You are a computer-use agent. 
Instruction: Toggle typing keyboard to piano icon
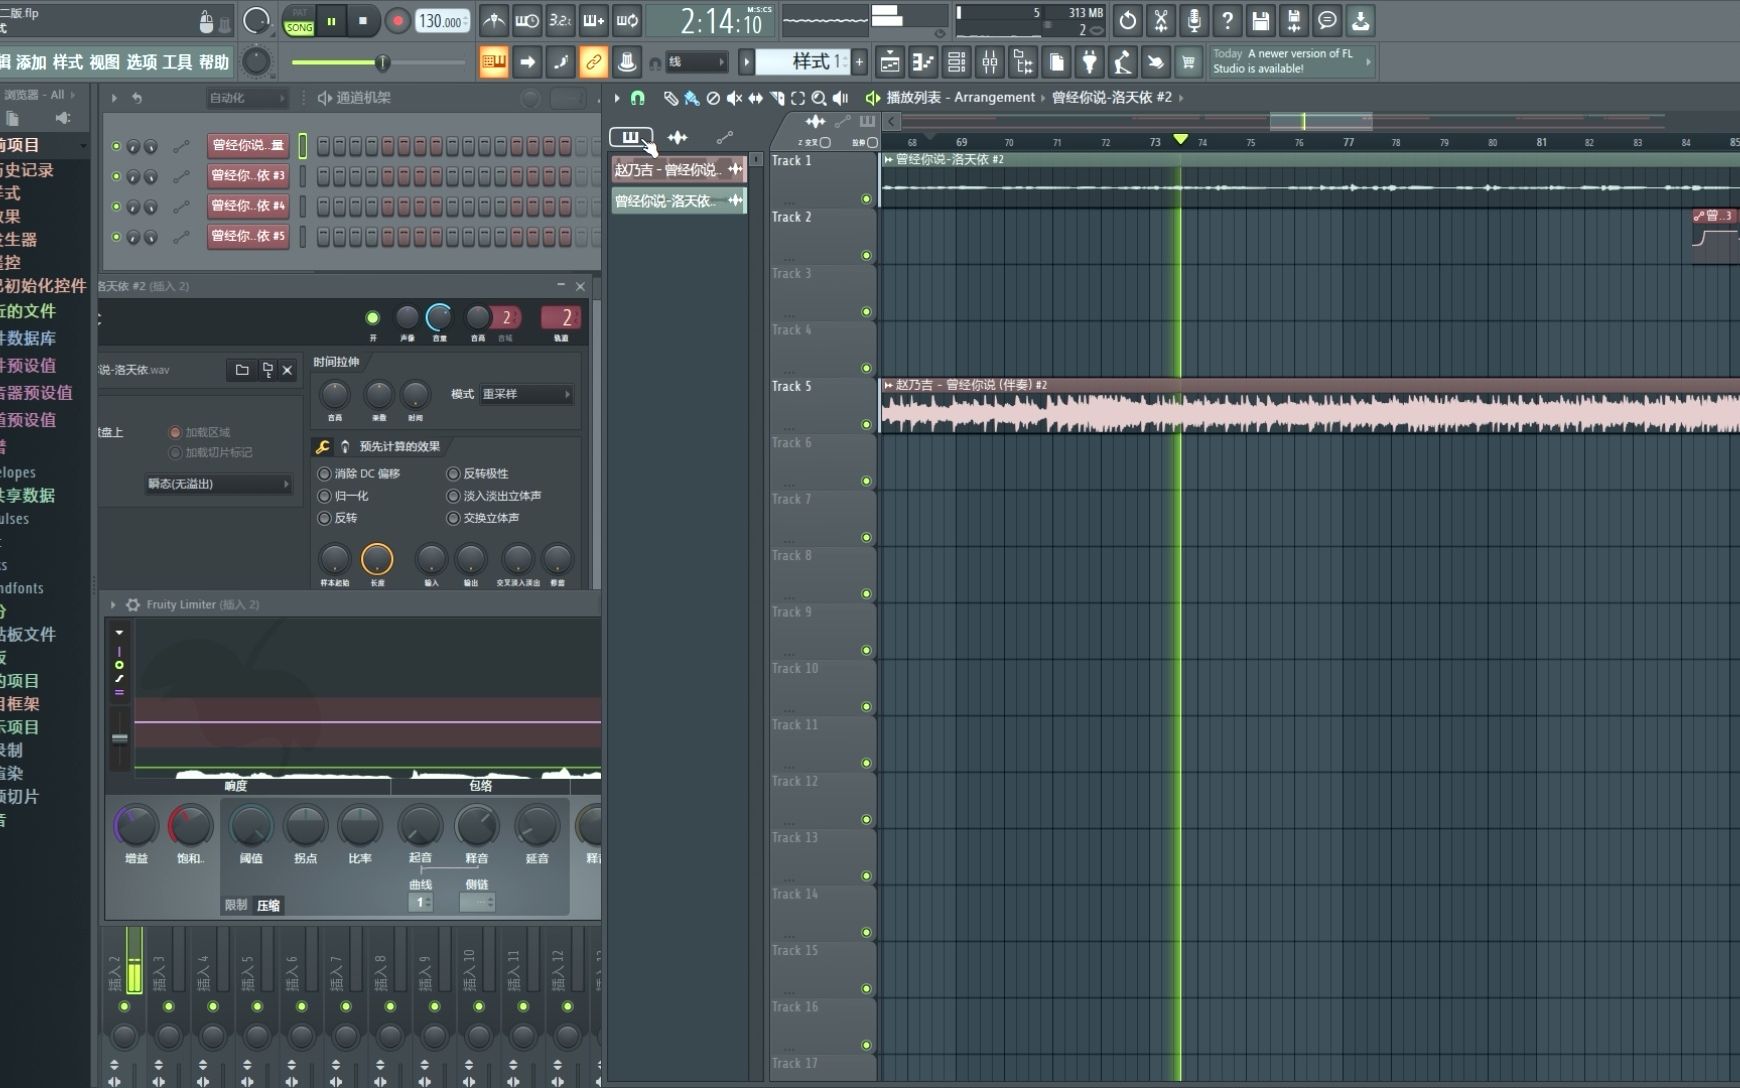[493, 62]
